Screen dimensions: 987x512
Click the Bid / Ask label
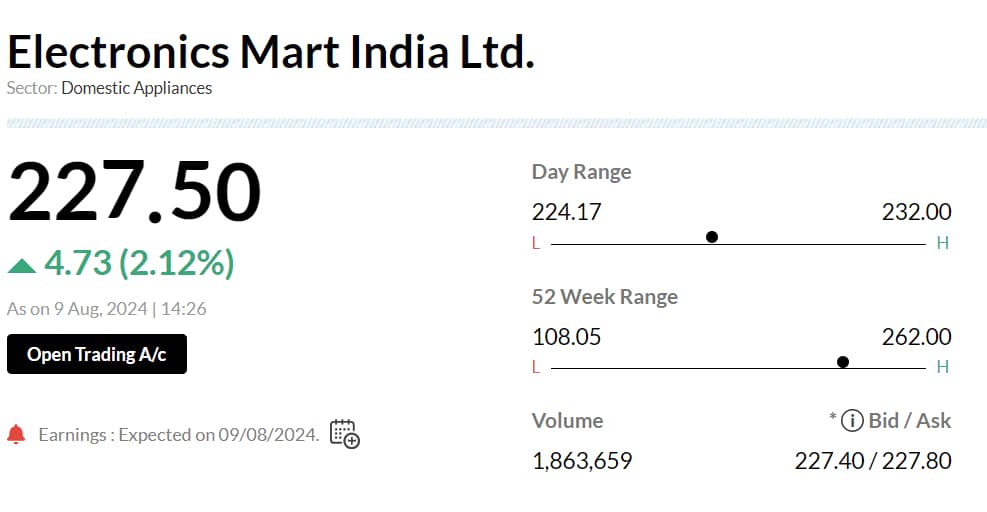click(910, 420)
